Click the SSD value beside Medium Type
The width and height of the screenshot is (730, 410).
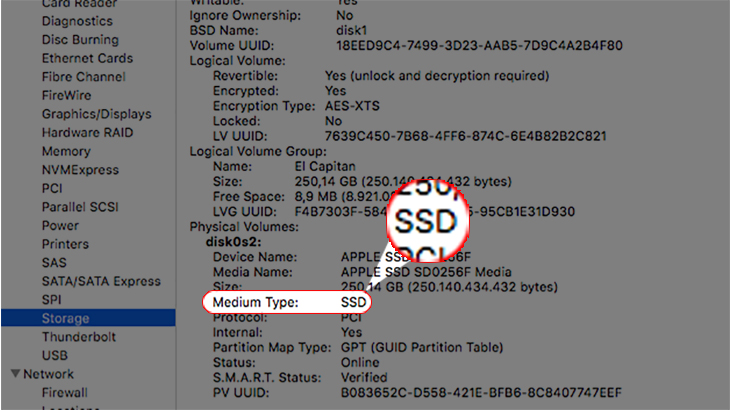(353, 303)
